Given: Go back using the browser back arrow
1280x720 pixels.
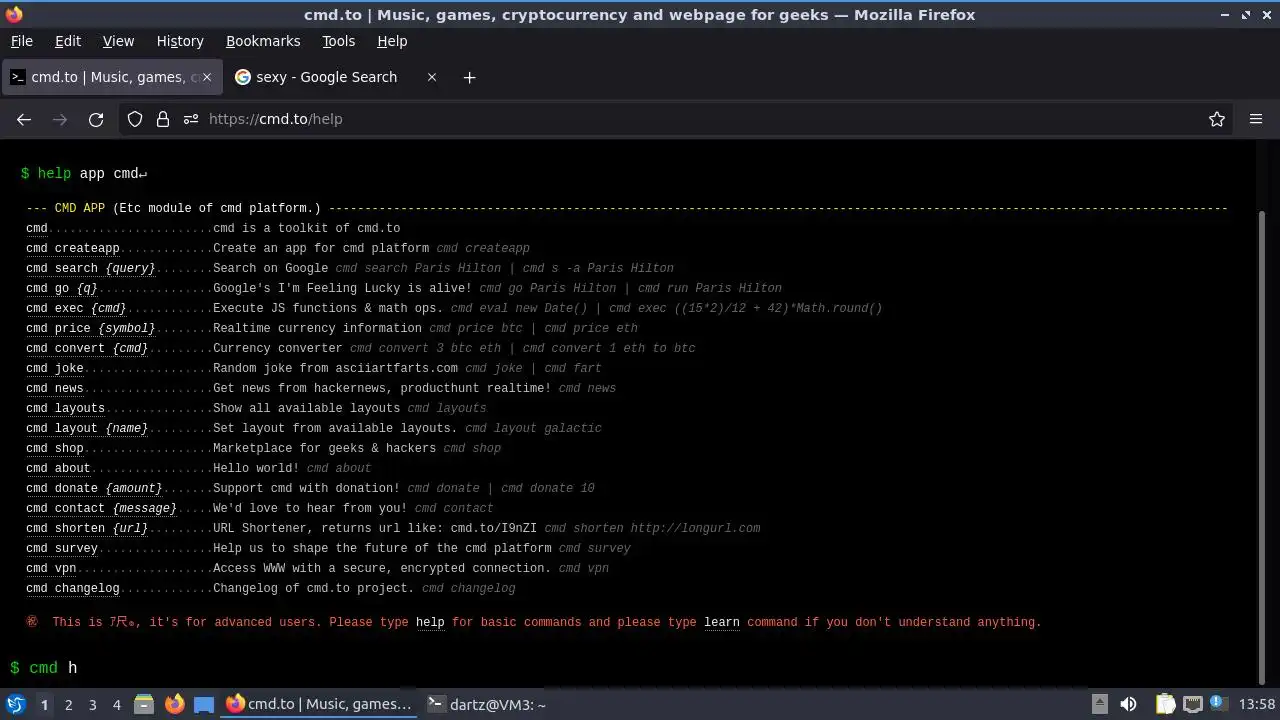Looking at the screenshot, I should coord(24,119).
